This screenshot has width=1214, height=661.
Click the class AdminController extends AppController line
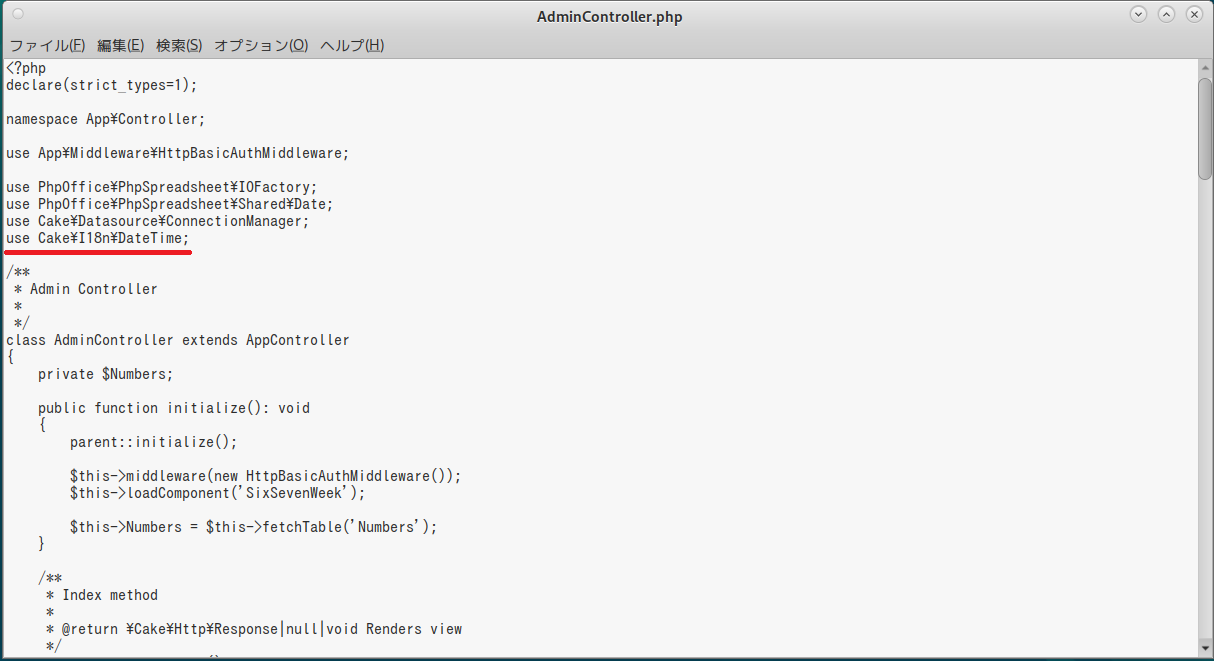click(178, 340)
